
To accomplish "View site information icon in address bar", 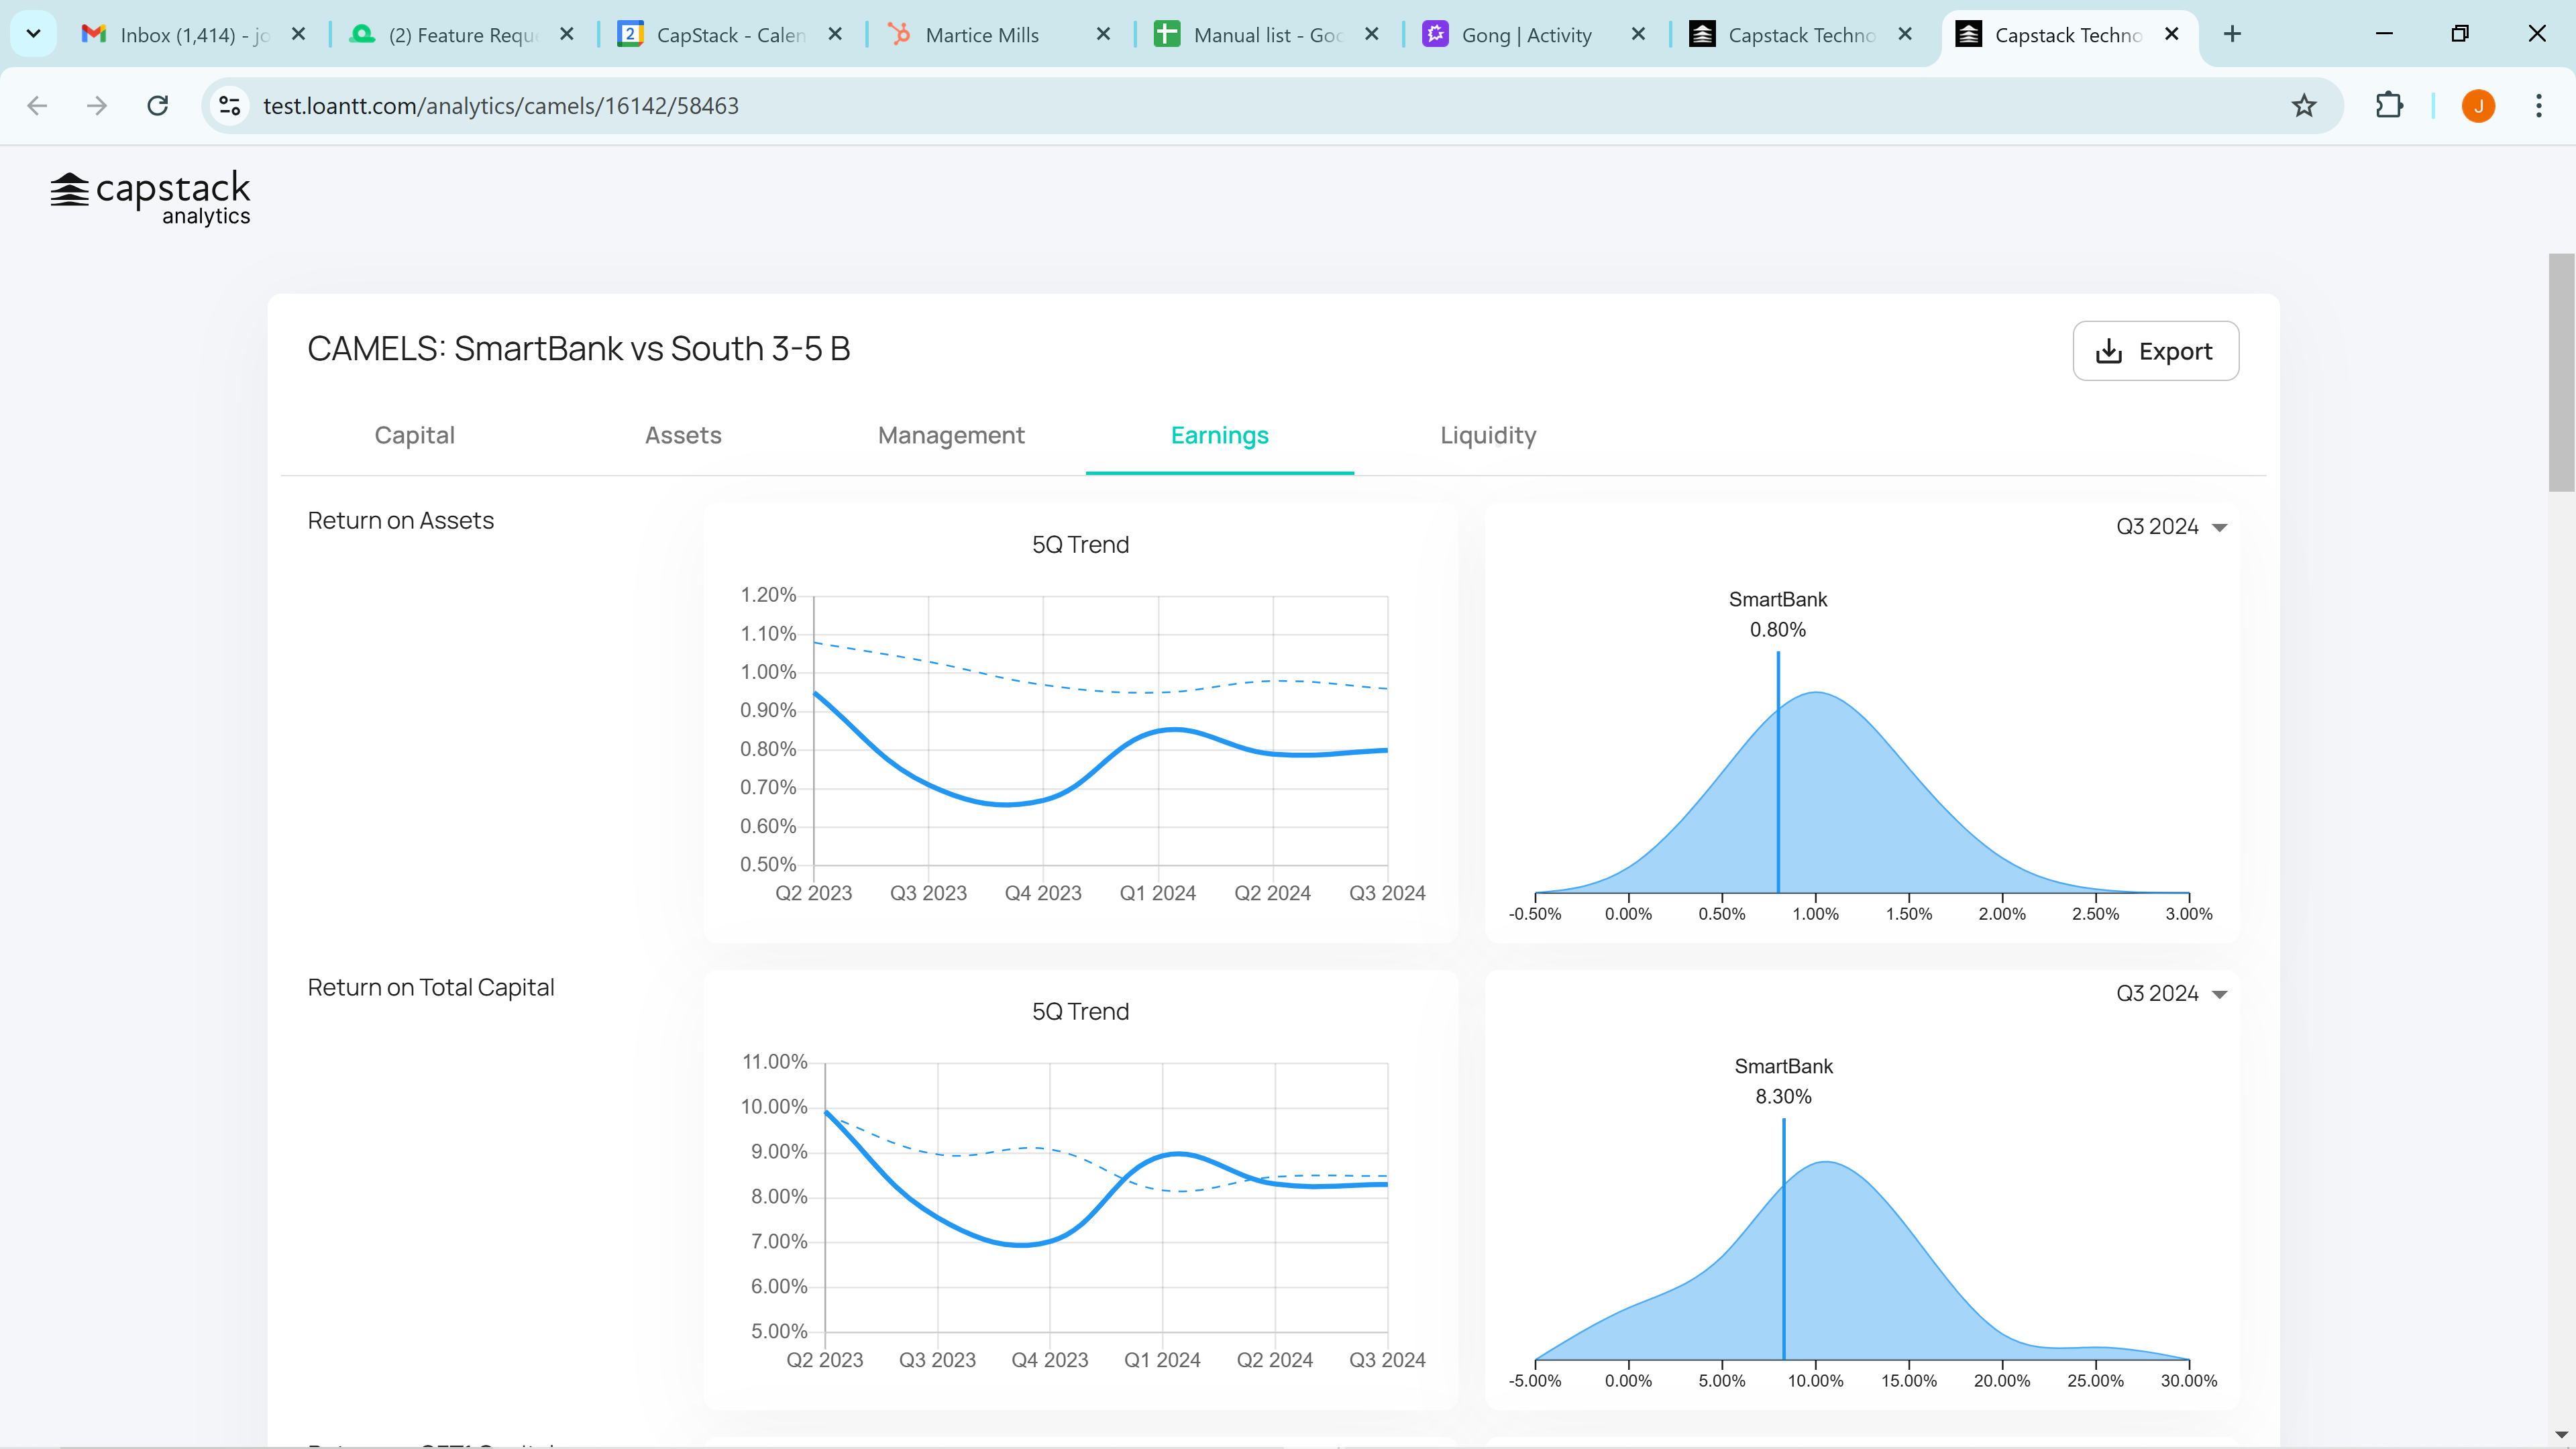I will (x=230, y=106).
